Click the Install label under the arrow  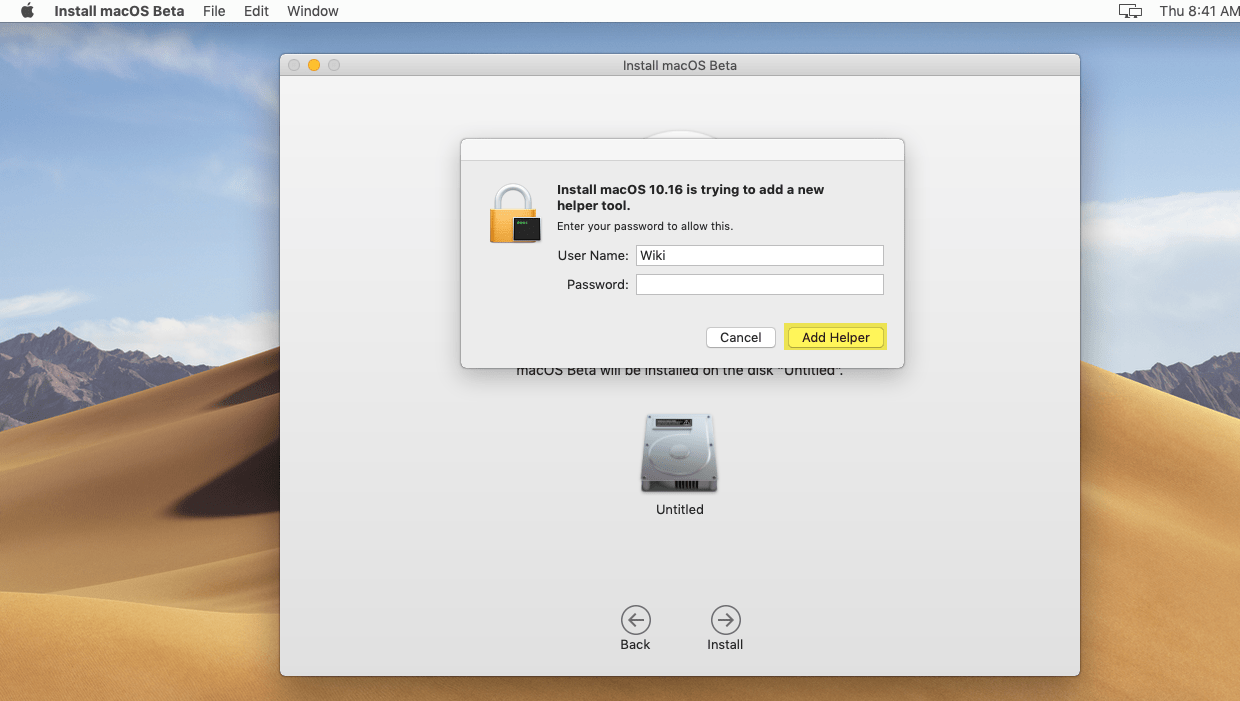click(725, 645)
